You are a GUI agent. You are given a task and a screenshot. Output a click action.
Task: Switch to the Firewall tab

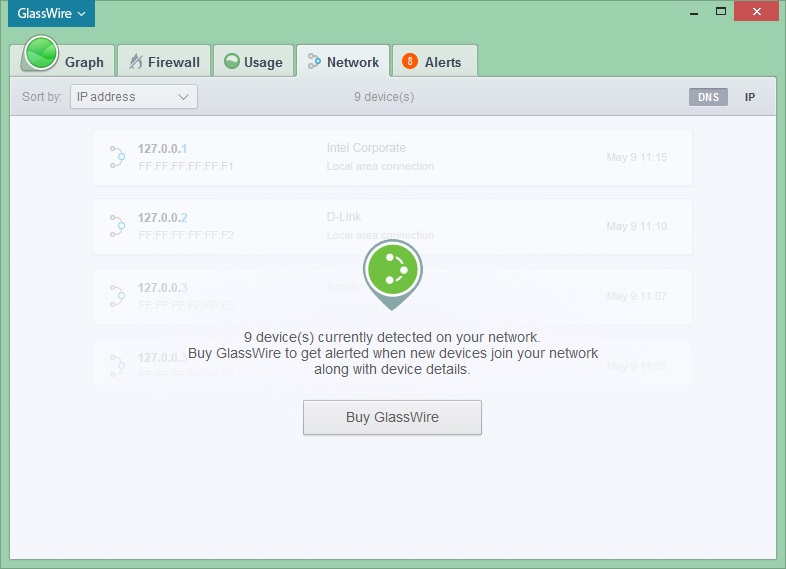point(164,62)
